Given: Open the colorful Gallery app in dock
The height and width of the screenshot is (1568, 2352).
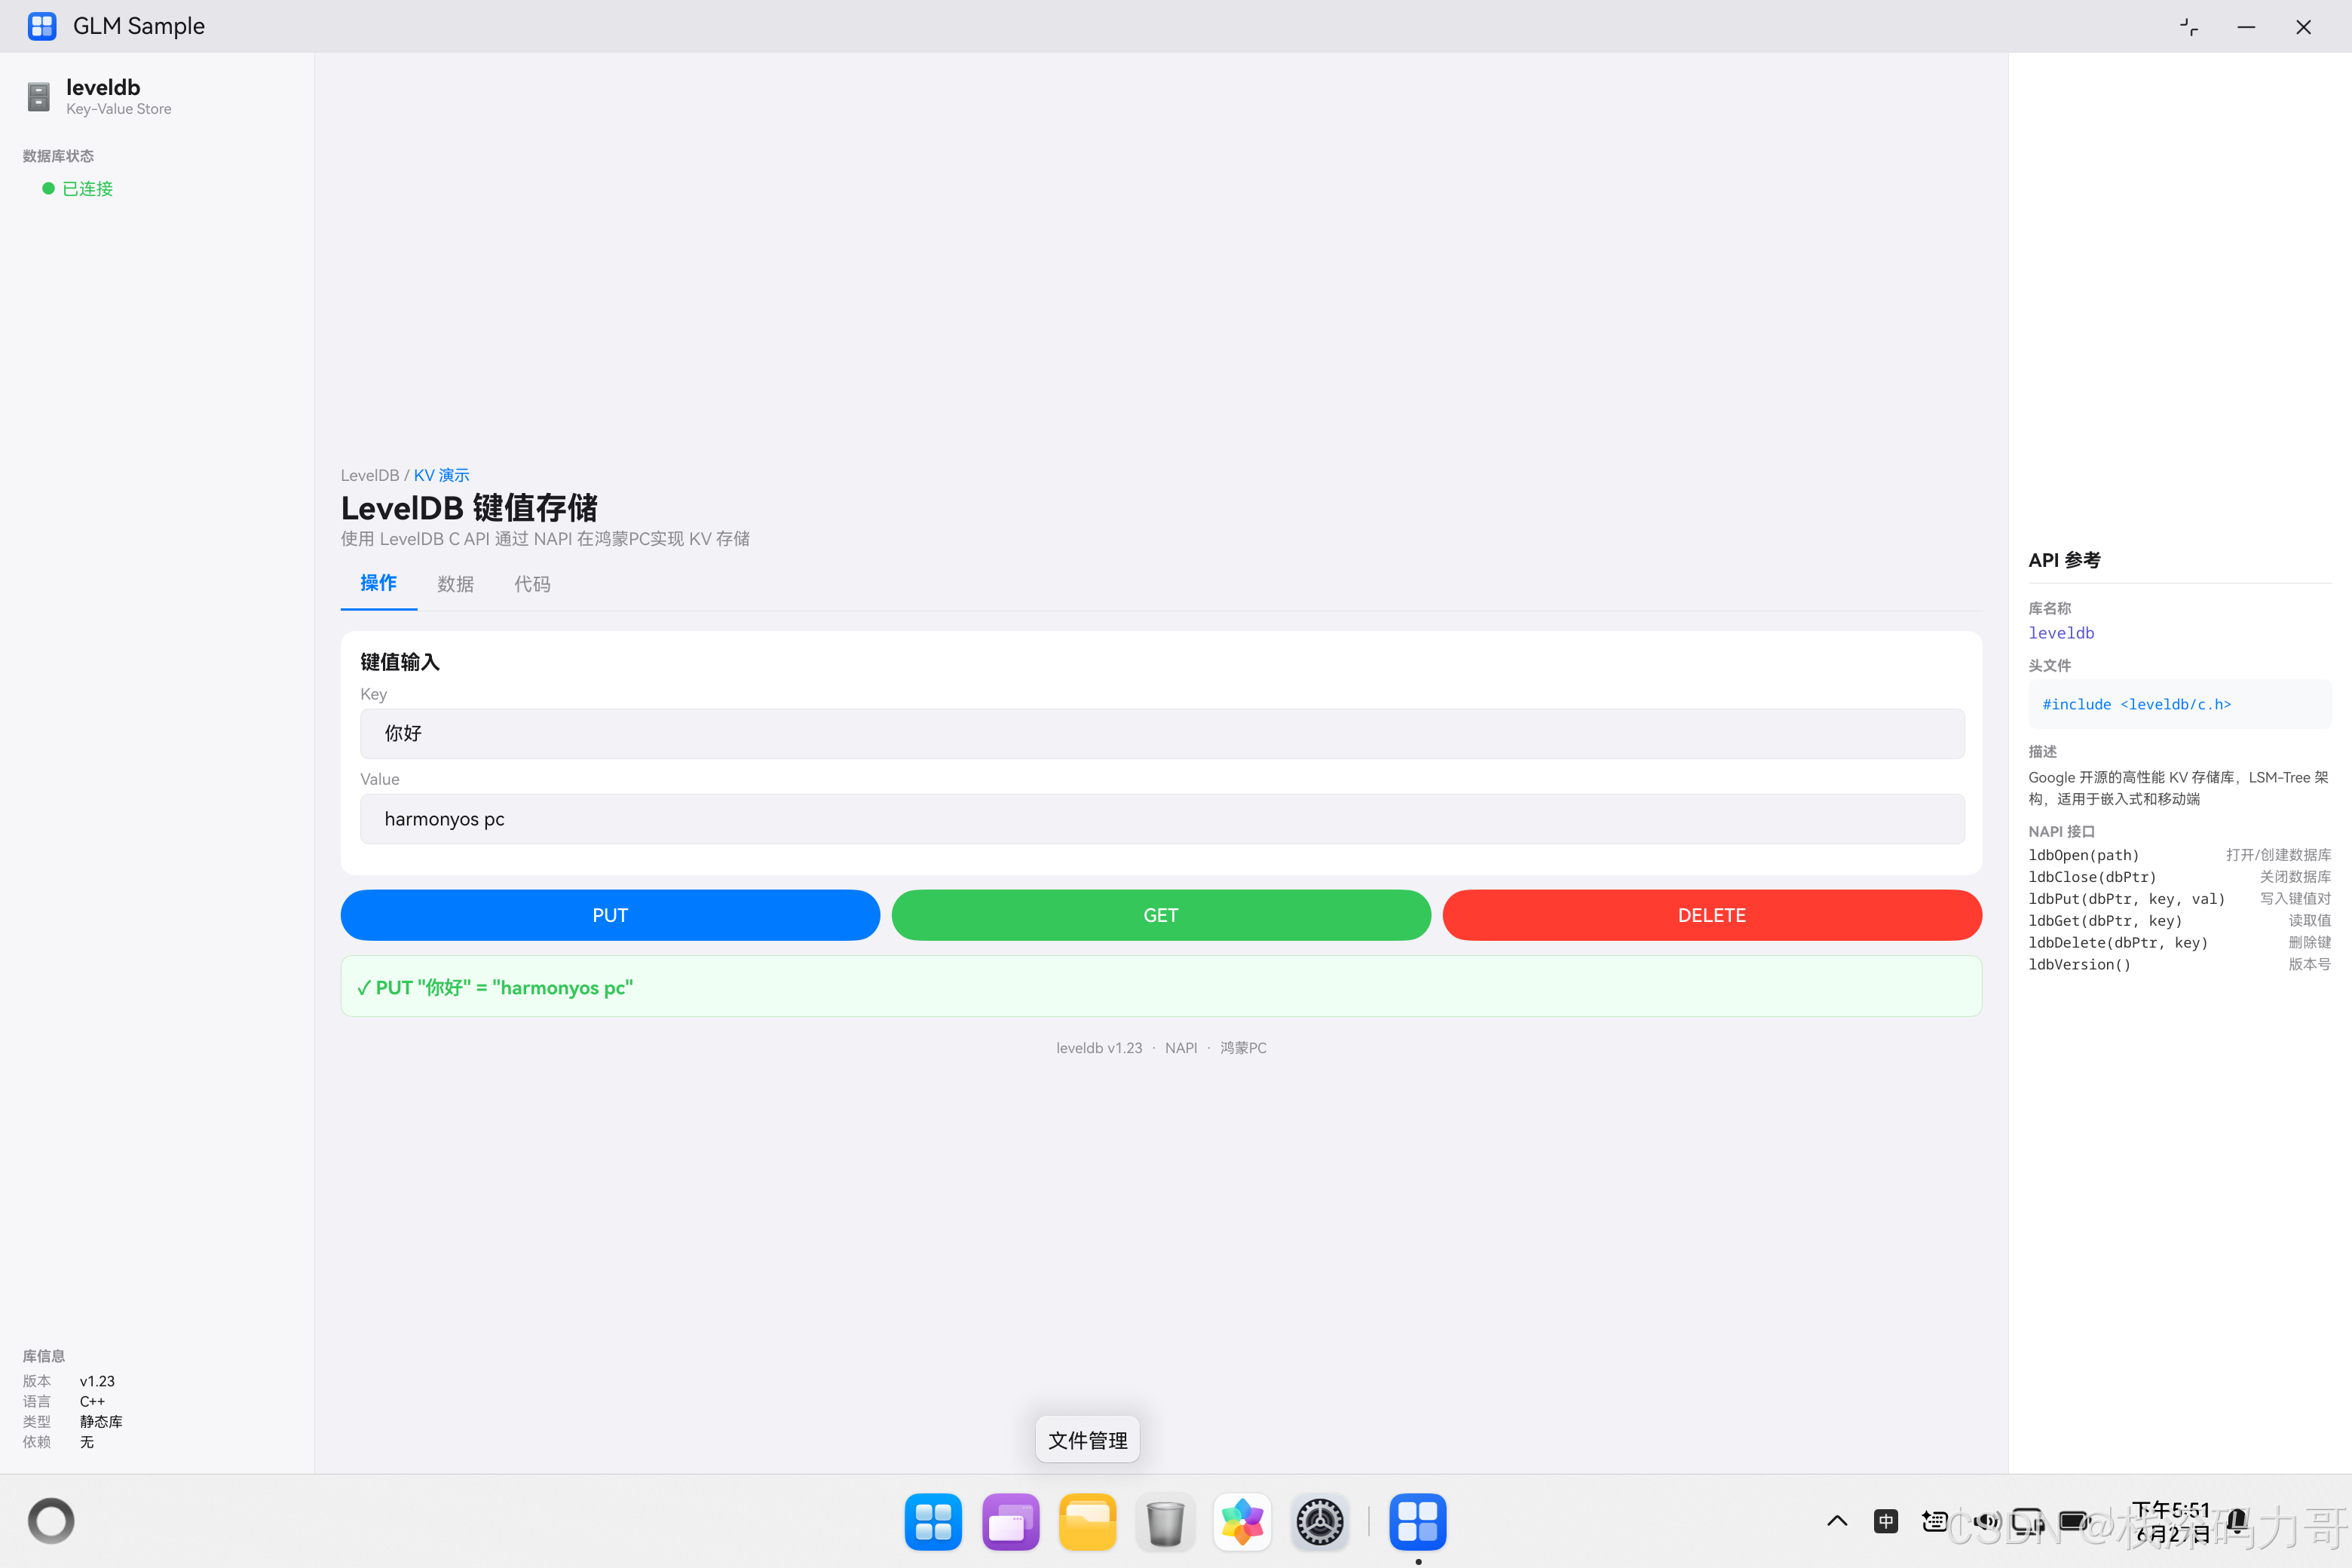Looking at the screenshot, I should point(1242,1522).
